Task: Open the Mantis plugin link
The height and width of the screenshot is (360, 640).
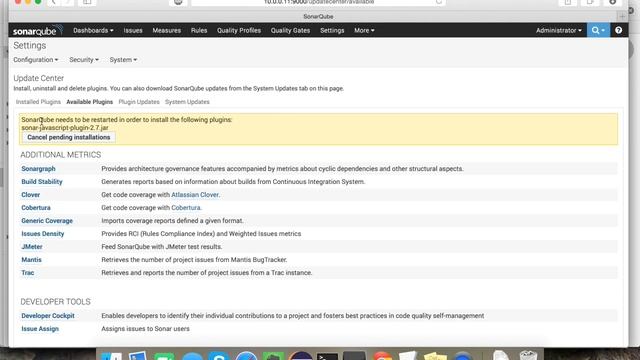Action: [31, 260]
